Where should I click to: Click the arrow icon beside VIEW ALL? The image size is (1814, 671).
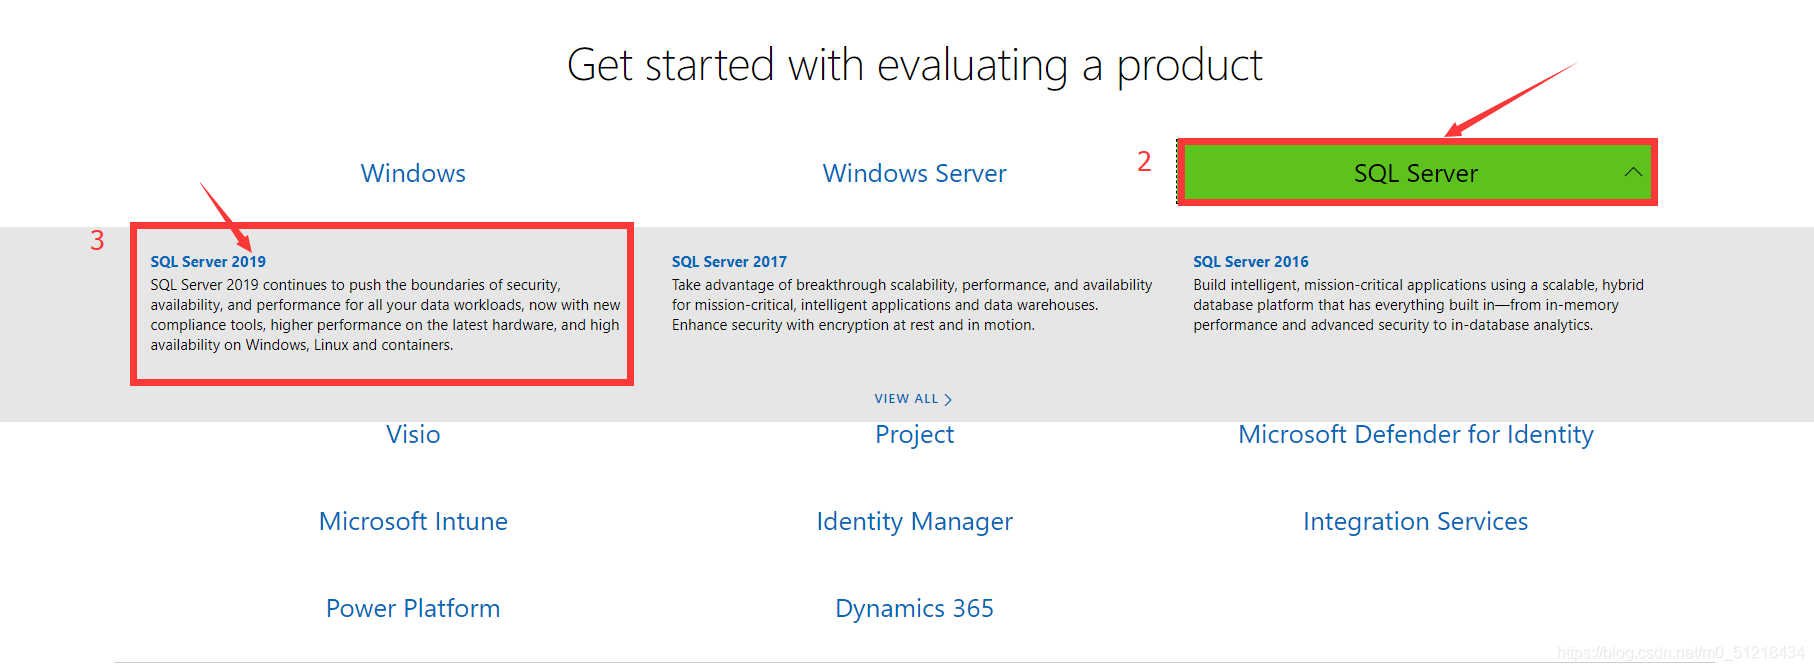948,400
